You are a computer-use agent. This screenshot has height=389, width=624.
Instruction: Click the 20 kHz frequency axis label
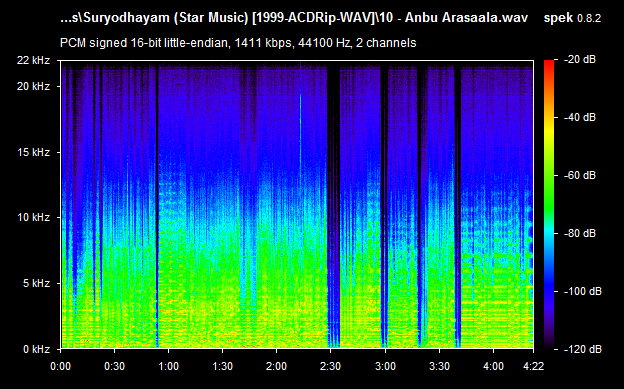pos(33,86)
